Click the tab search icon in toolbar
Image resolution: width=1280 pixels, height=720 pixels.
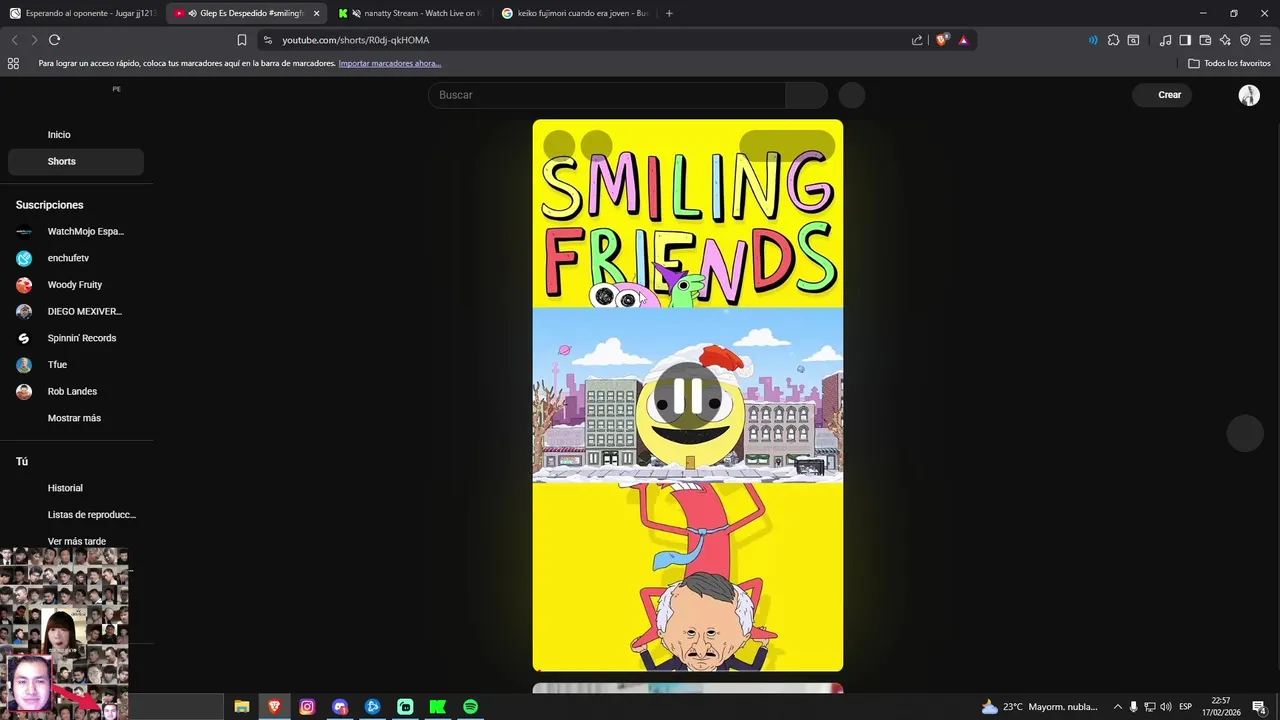pos(1133,40)
